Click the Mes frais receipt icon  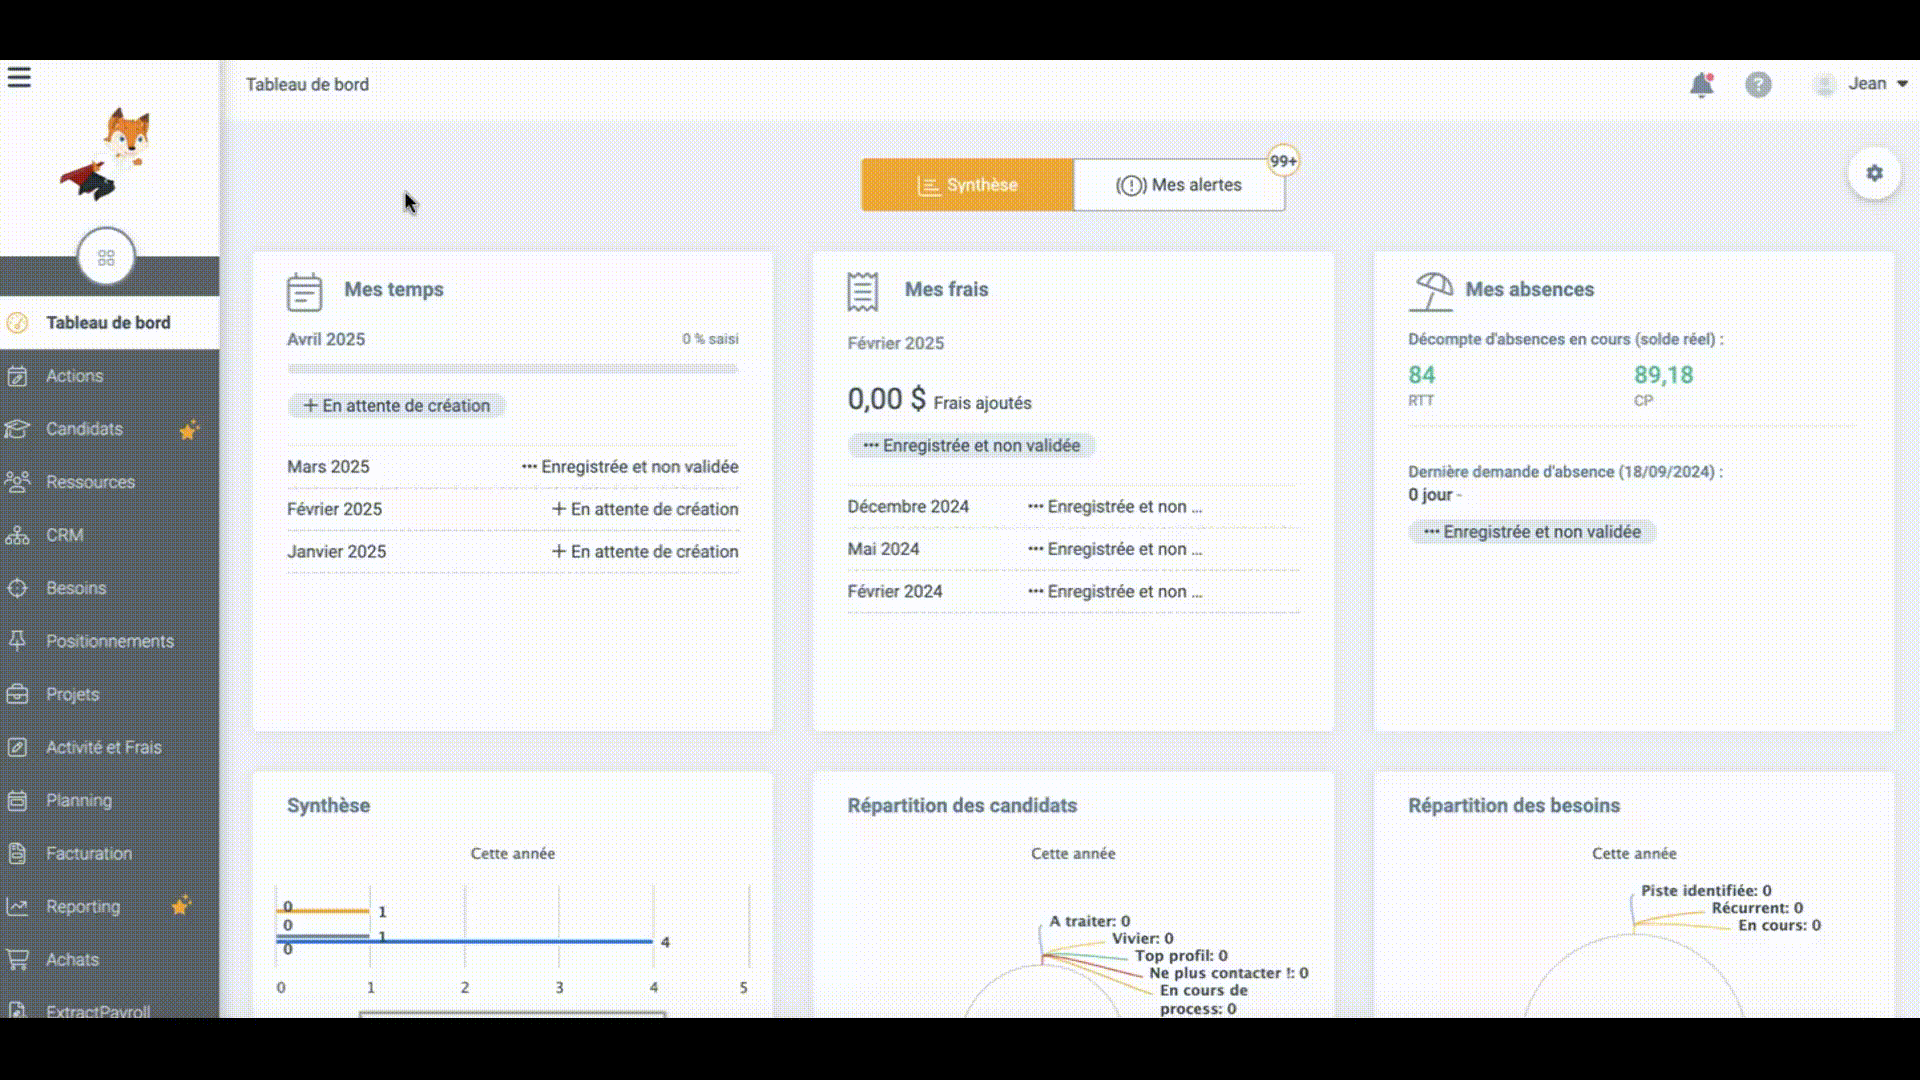point(863,291)
